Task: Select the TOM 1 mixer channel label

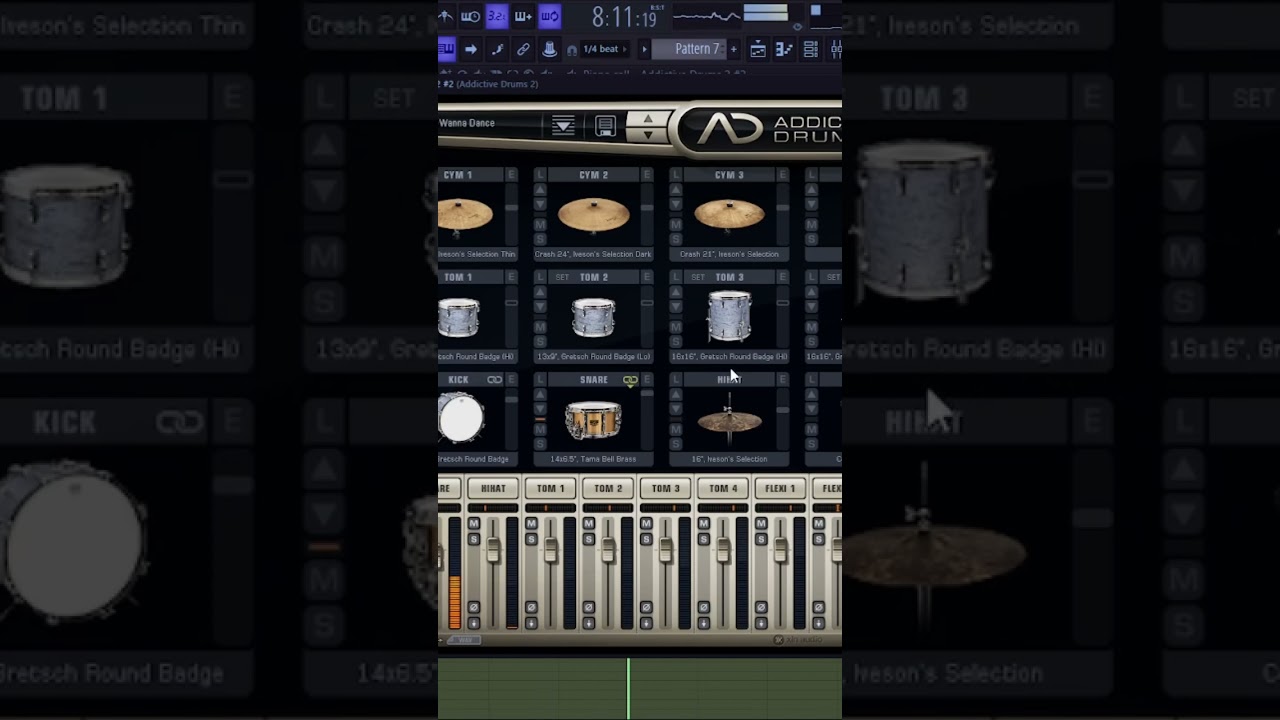Action: 551,488
